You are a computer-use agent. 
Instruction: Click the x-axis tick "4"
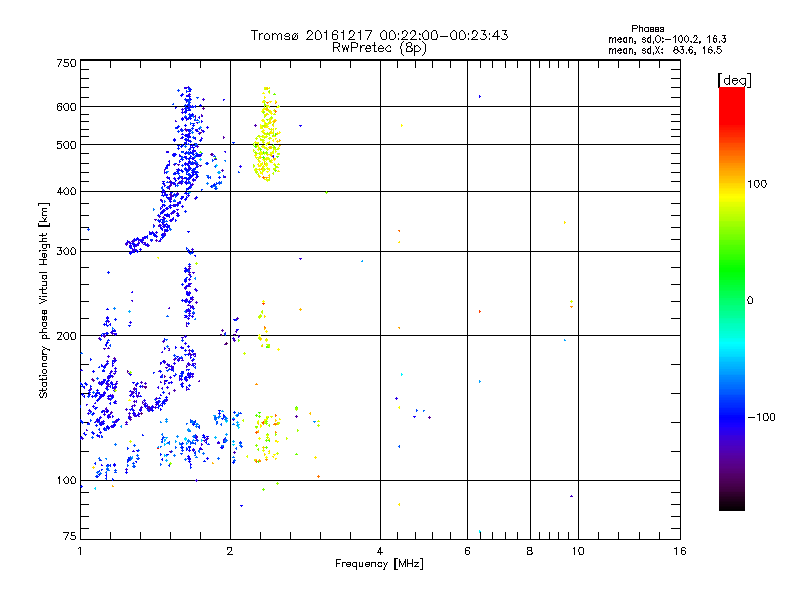(x=380, y=551)
